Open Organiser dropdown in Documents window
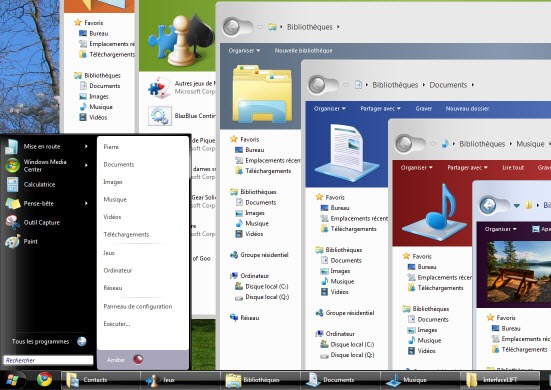551x390 pixels. (x=330, y=109)
